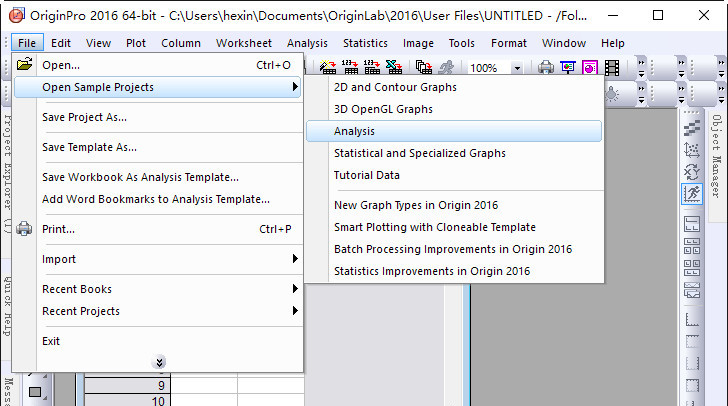Viewport: 728px width, 406px height.
Task: Expand the Recent Projects submenu
Action: pos(158,311)
